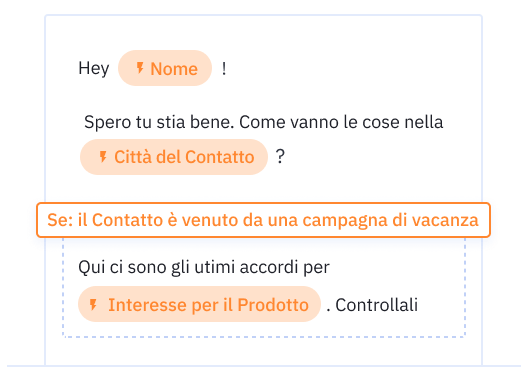Click lightning icon in Interesse per il Prodotto
This screenshot has height=392, width=527.
[93, 305]
